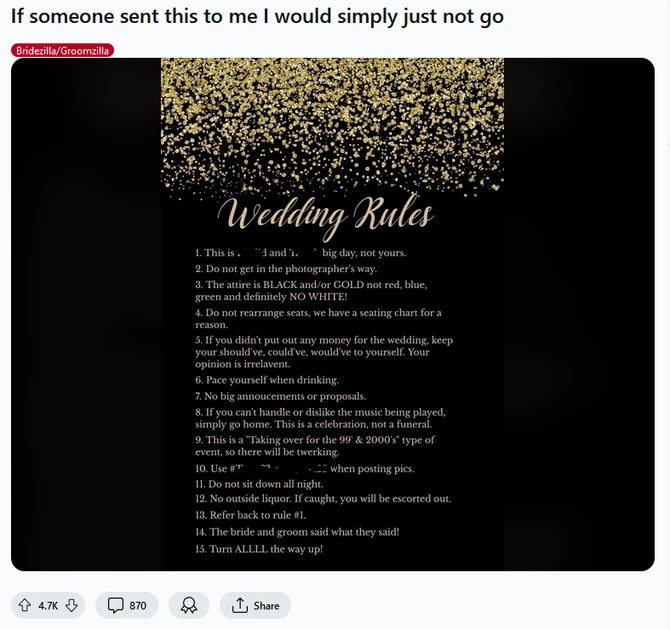Select the Bridezilla/Groomzilla flair tag

coord(63,50)
